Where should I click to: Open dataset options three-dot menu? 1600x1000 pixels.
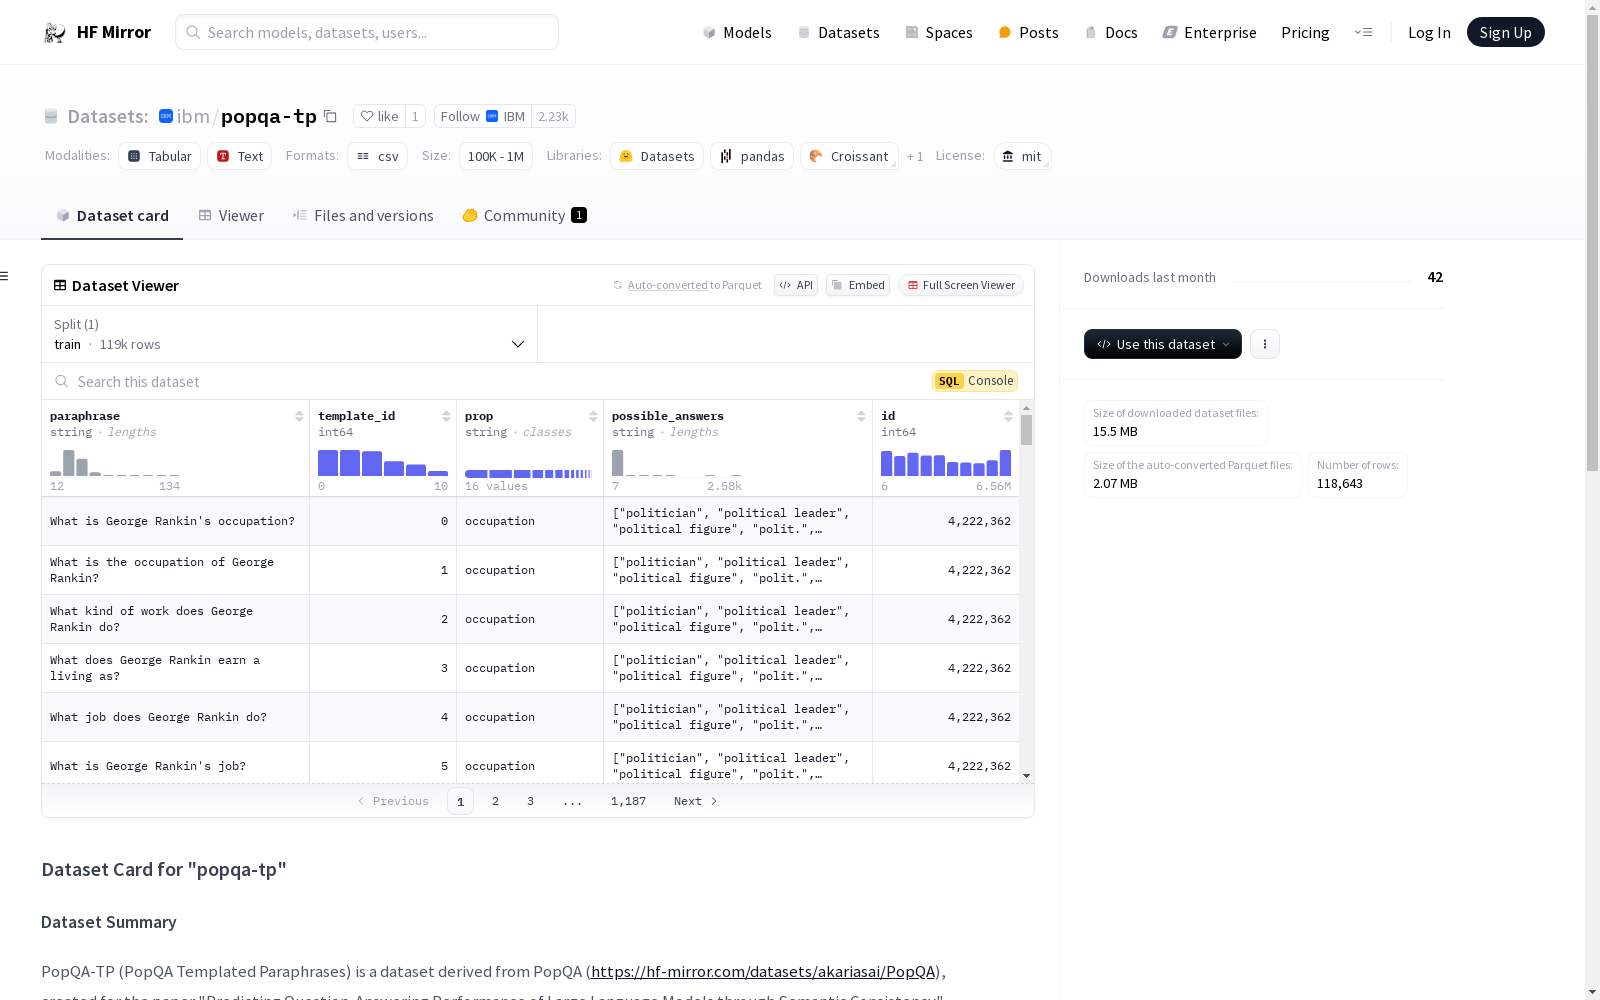tap(1265, 344)
